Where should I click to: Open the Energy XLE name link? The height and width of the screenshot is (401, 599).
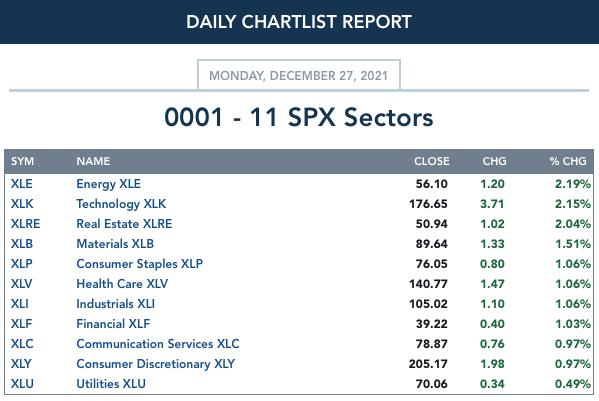coord(108,184)
